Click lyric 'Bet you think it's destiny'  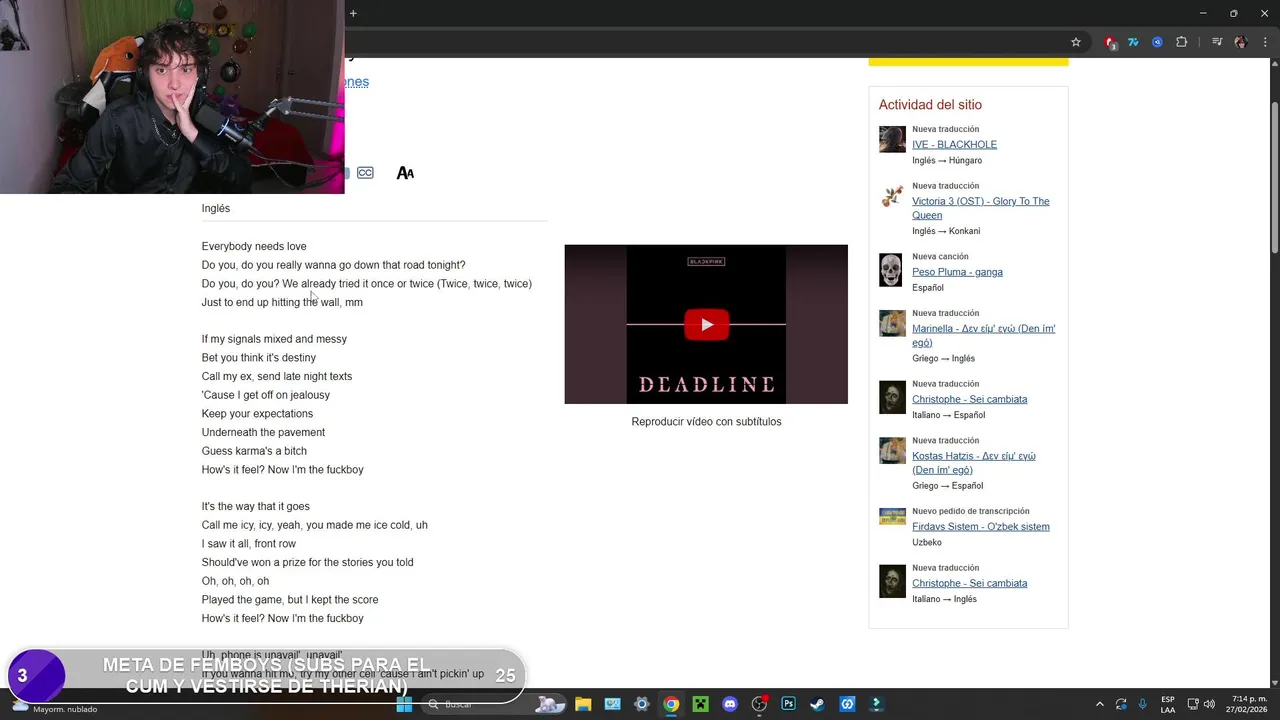coord(258,358)
